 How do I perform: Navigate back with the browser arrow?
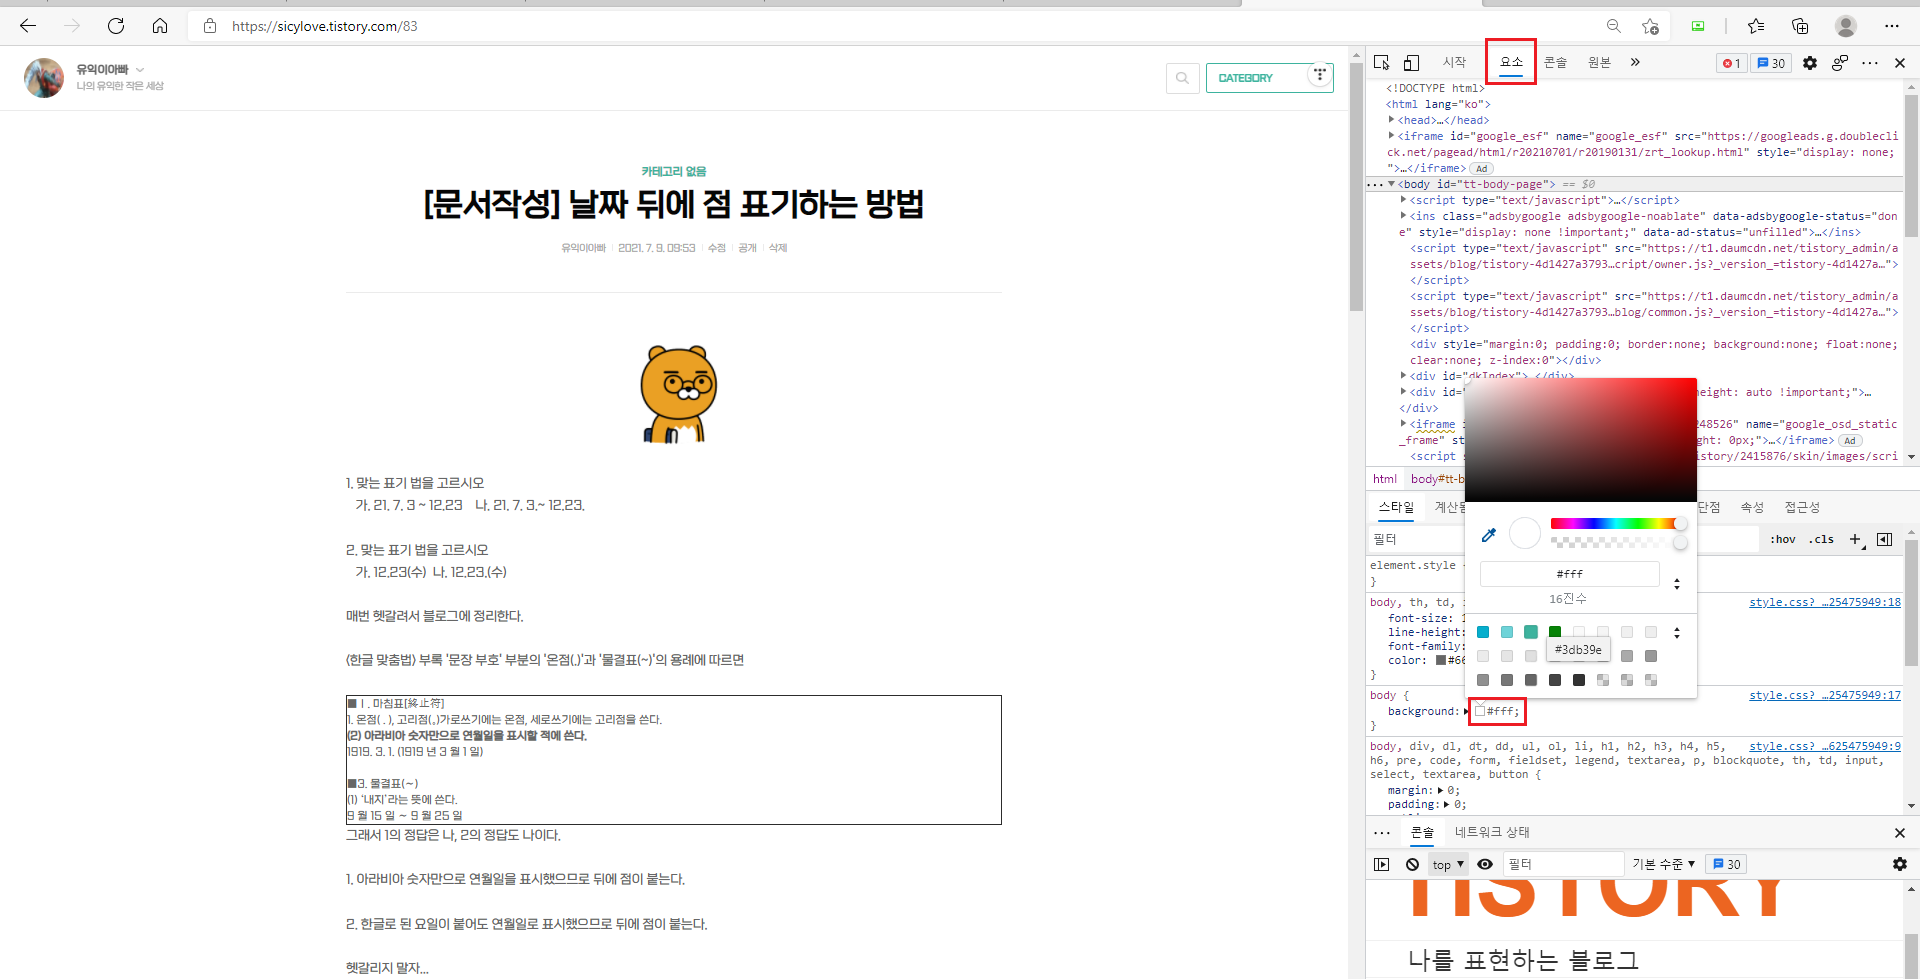pos(28,26)
